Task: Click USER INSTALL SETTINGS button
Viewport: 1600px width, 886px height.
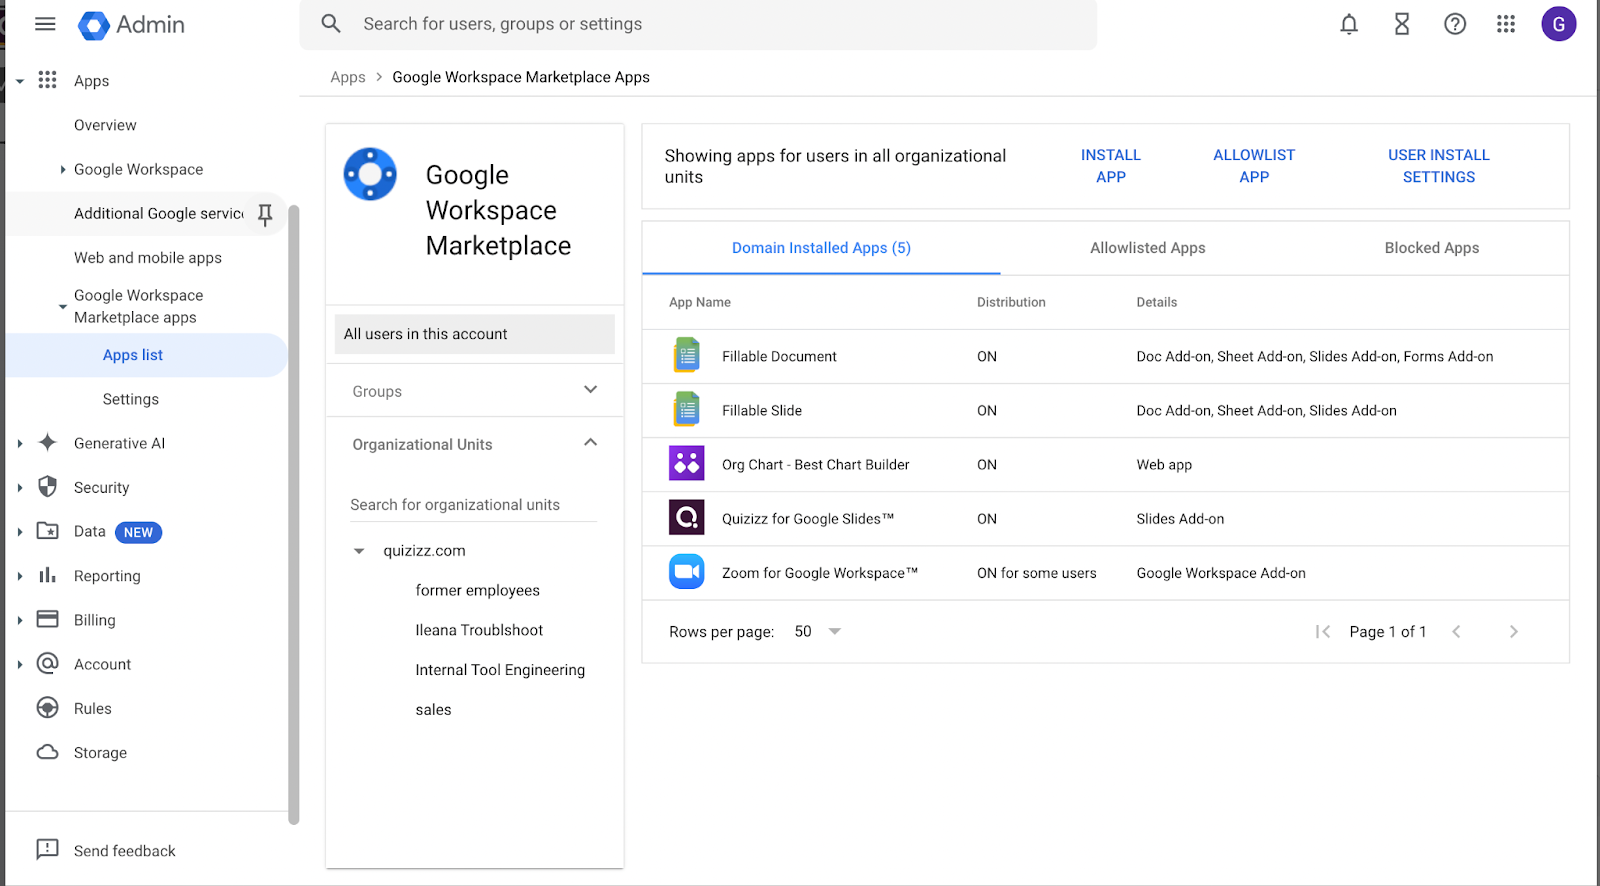Action: [x=1438, y=166]
